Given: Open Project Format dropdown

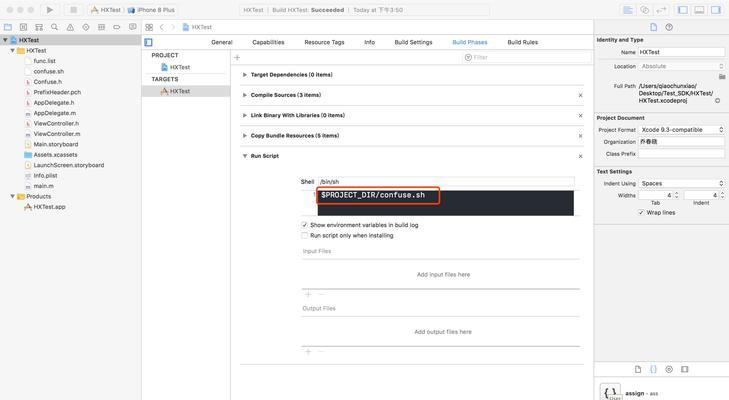Looking at the screenshot, I should point(682,130).
